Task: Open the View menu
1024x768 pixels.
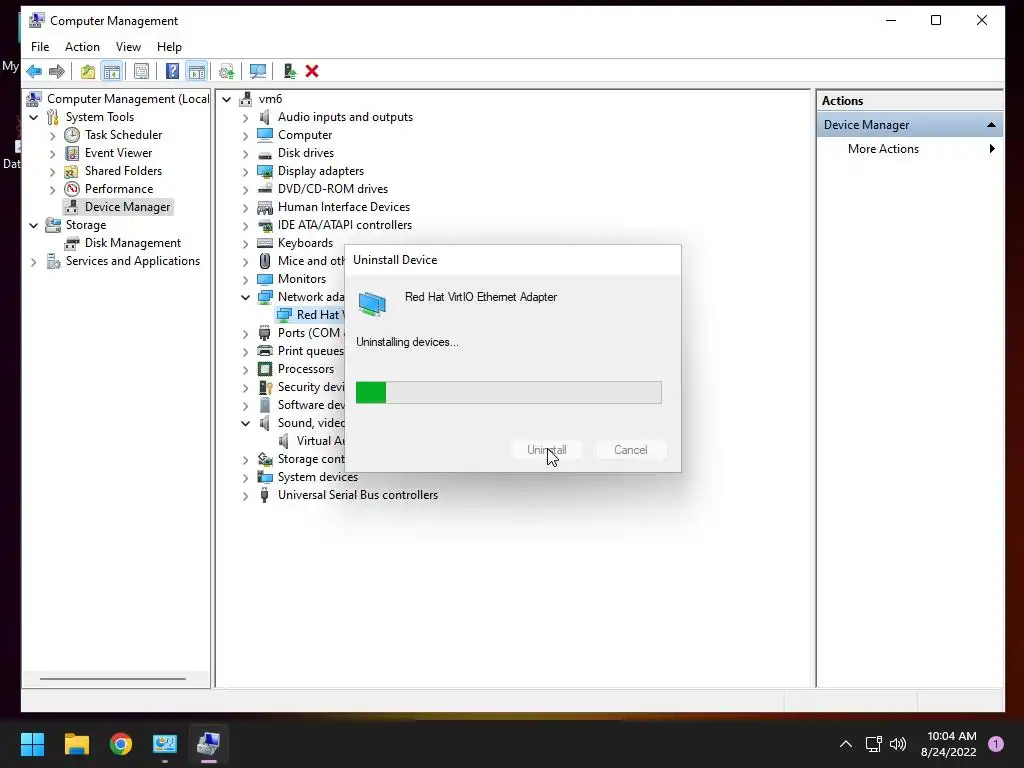Action: pos(128,47)
